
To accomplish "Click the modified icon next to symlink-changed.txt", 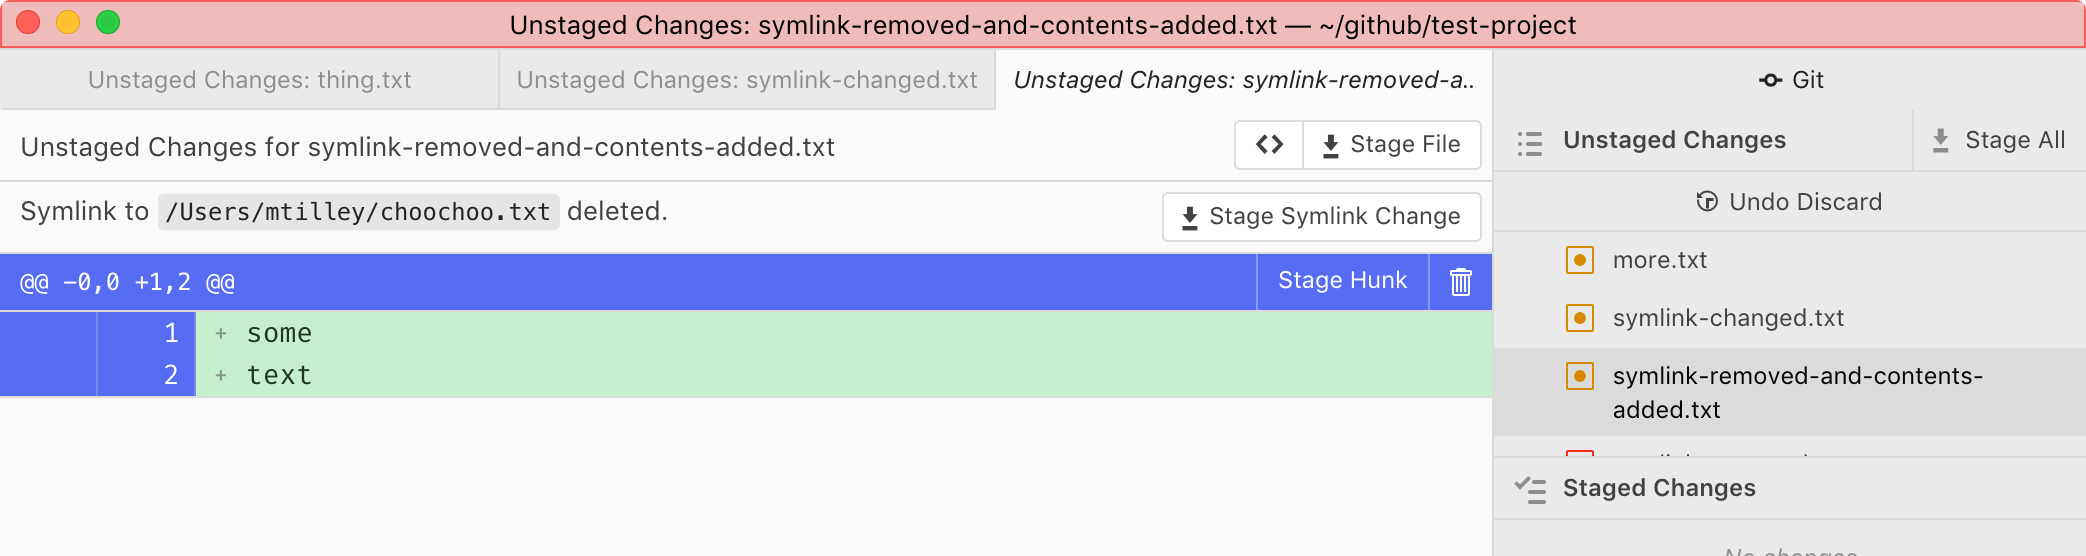I will coord(1579,318).
